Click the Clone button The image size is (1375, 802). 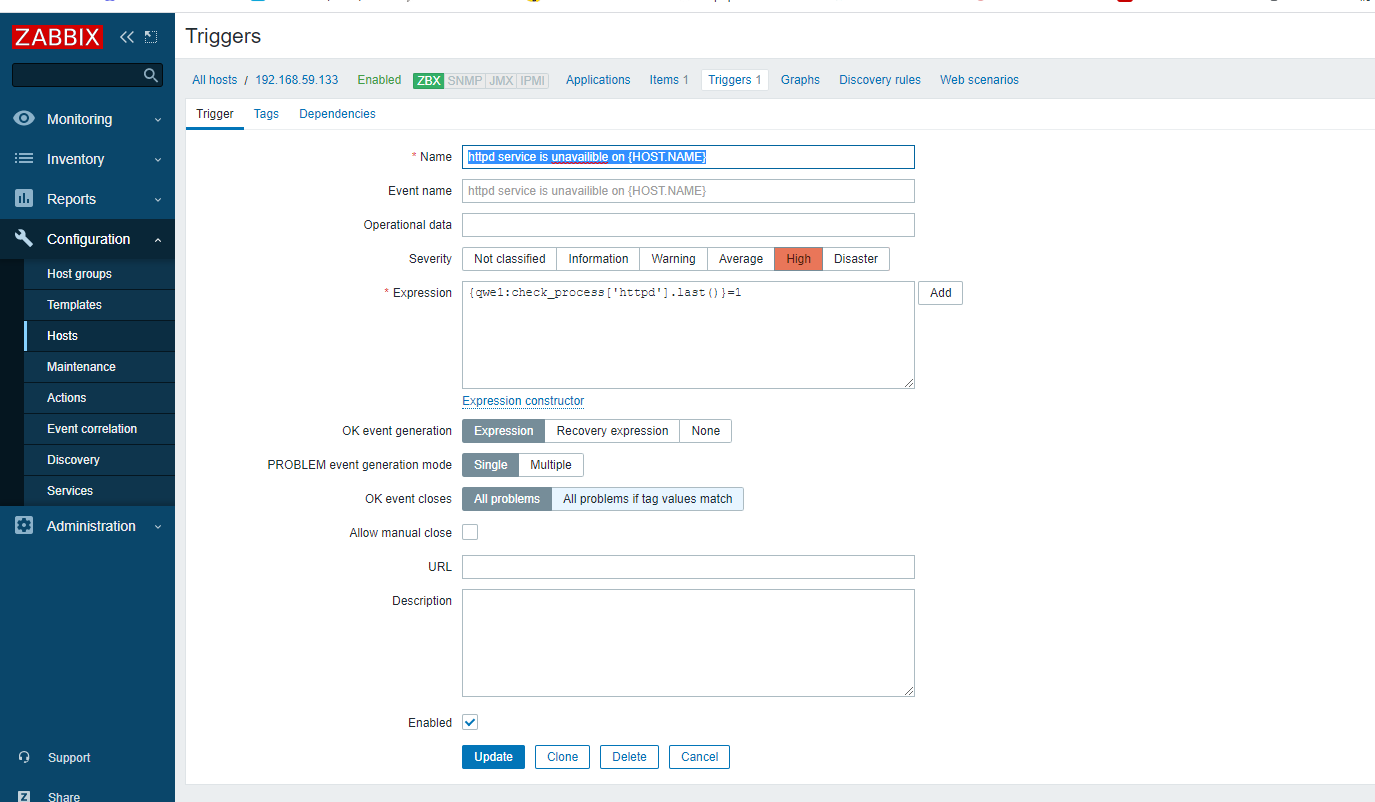click(563, 757)
